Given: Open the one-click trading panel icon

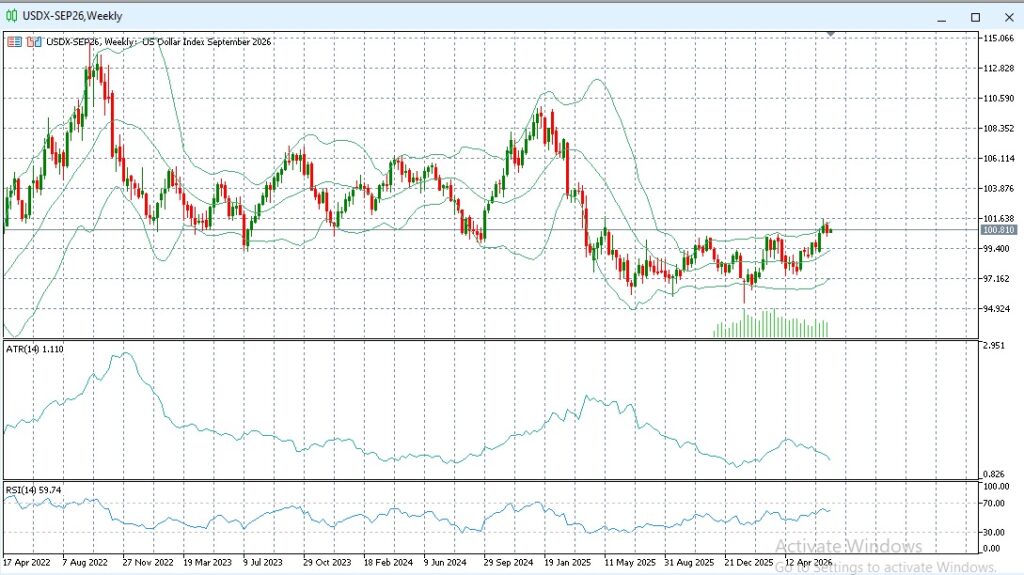Looking at the screenshot, I should pos(14,42).
